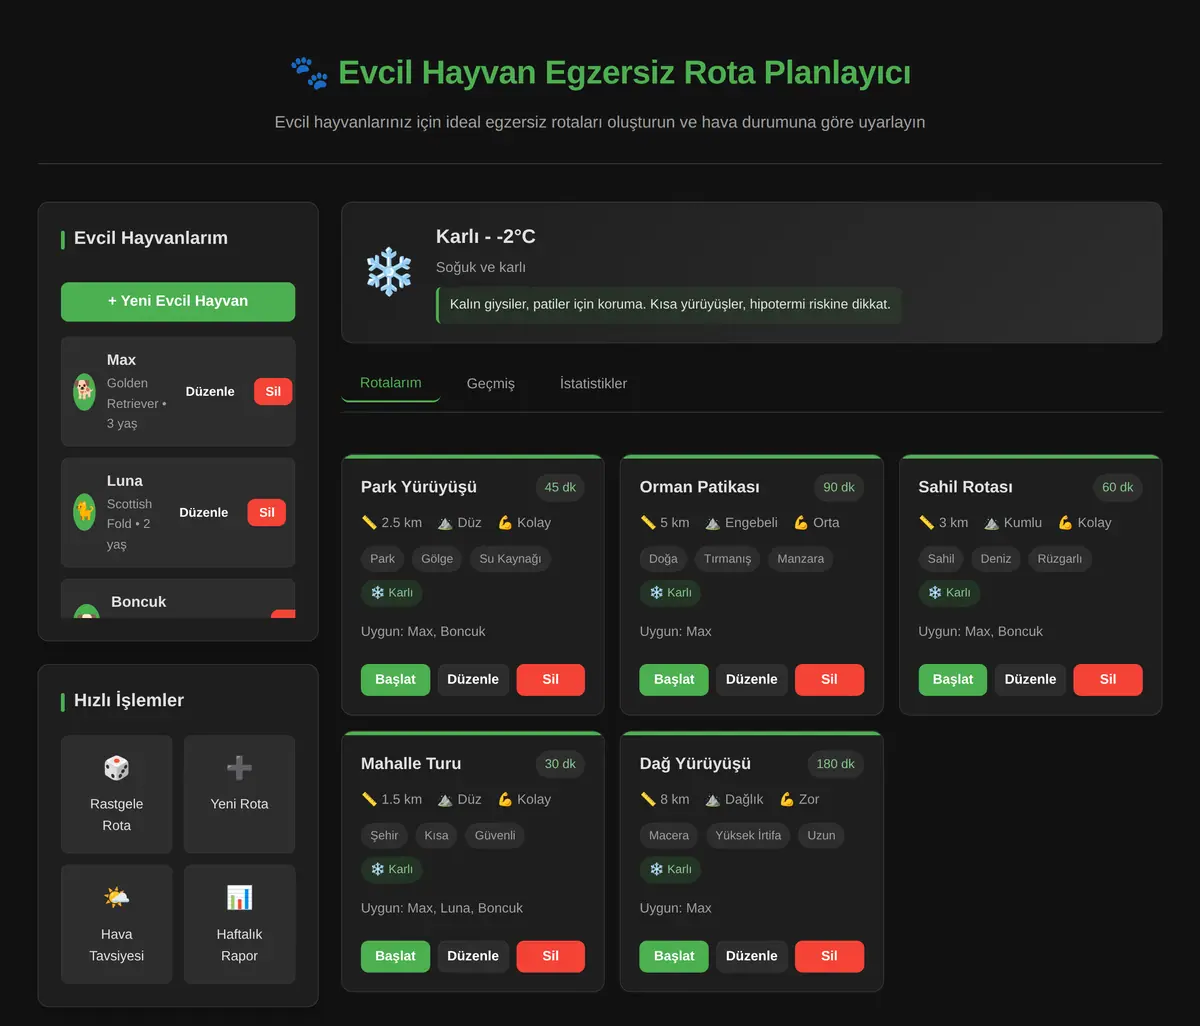Delete the Mahalle Turu route
The width and height of the screenshot is (1200, 1026).
[x=551, y=956]
